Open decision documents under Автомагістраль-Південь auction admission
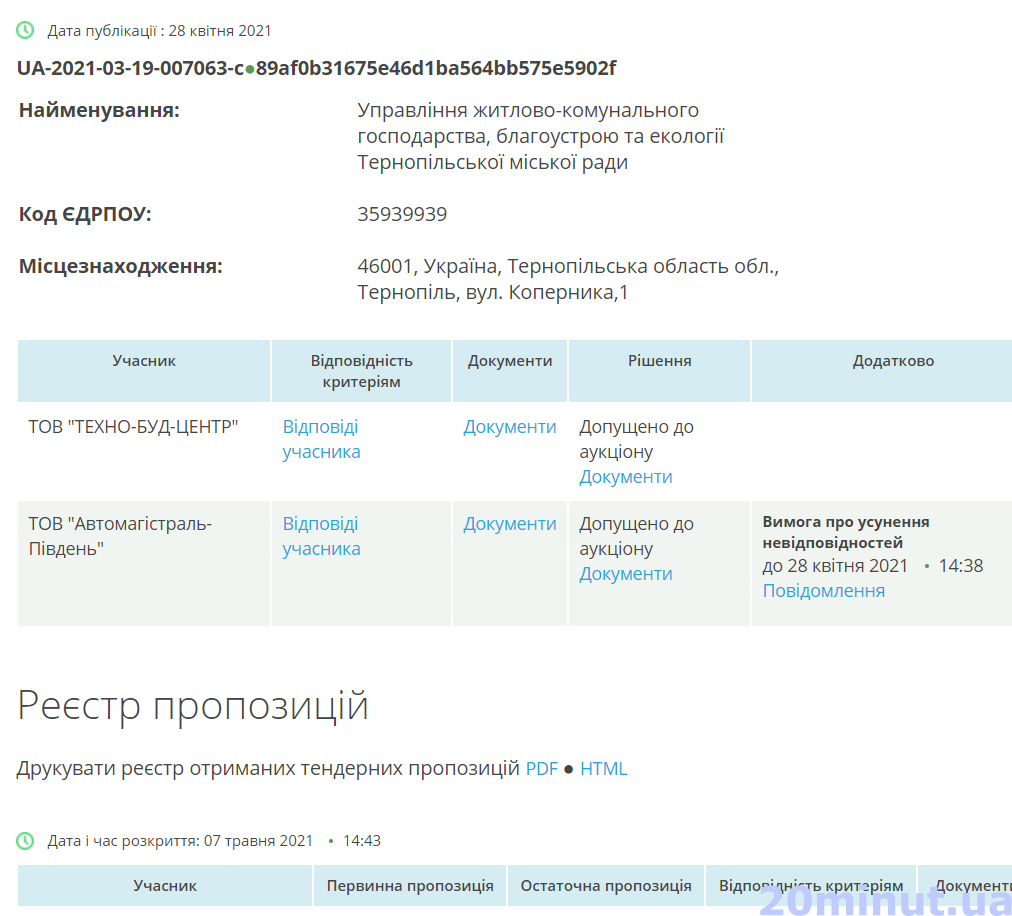The width and height of the screenshot is (1012, 916). pos(625,574)
